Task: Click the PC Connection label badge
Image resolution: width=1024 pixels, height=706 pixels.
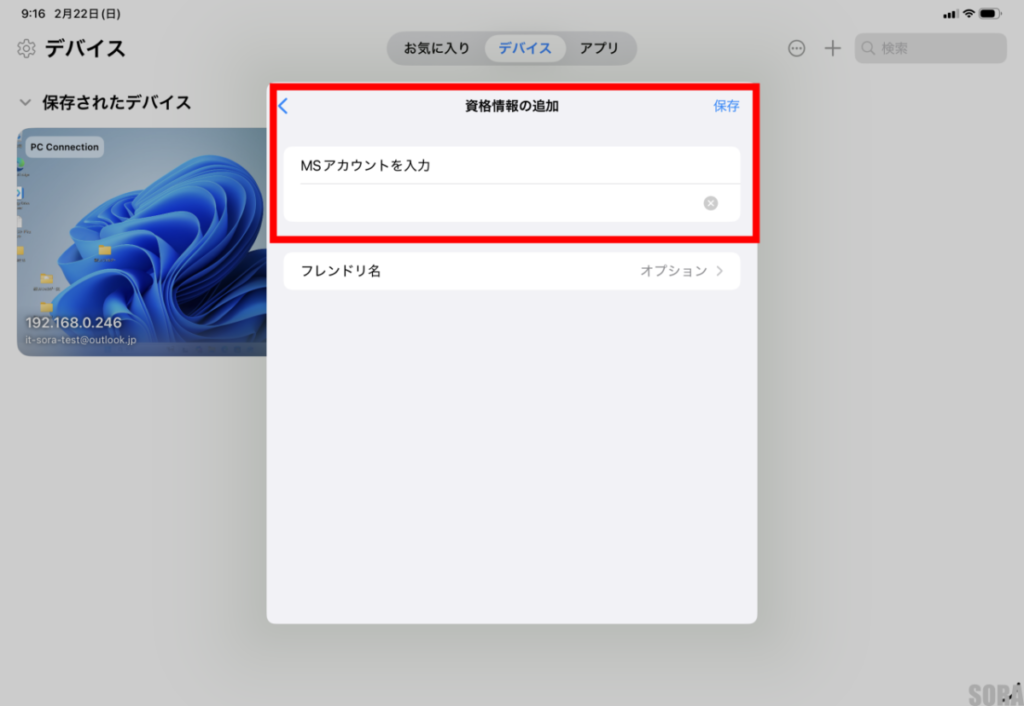Action: [x=64, y=147]
